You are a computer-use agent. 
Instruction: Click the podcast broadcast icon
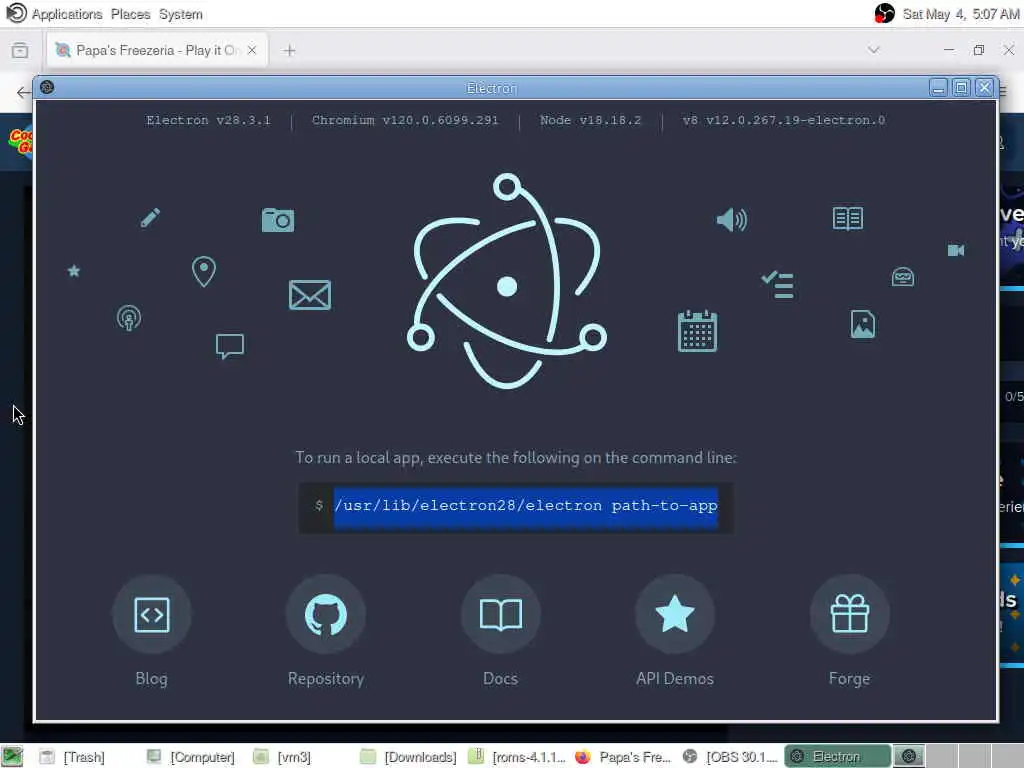(x=129, y=318)
